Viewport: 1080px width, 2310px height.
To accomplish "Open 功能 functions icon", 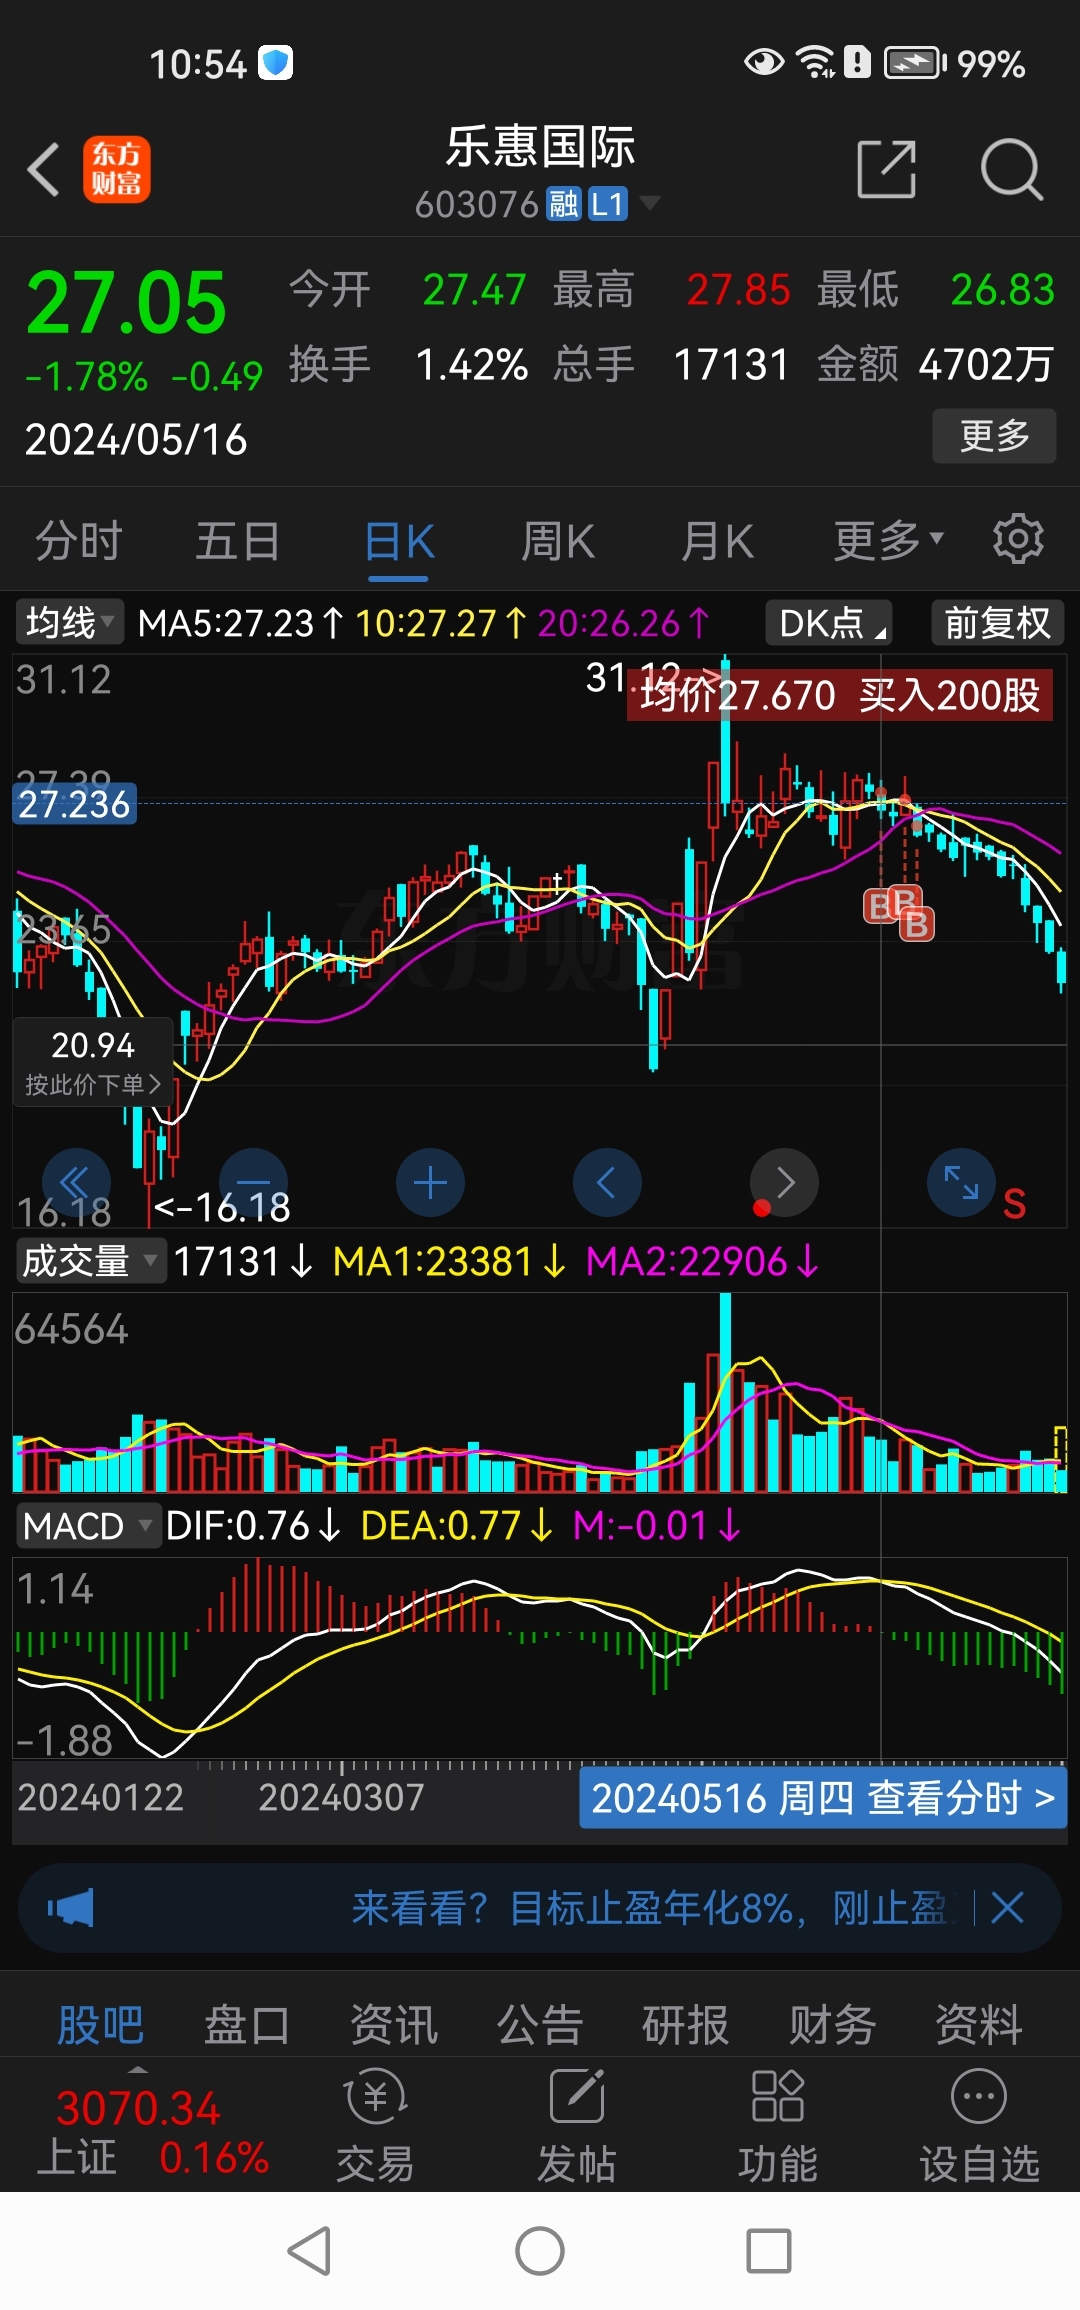I will [778, 2125].
